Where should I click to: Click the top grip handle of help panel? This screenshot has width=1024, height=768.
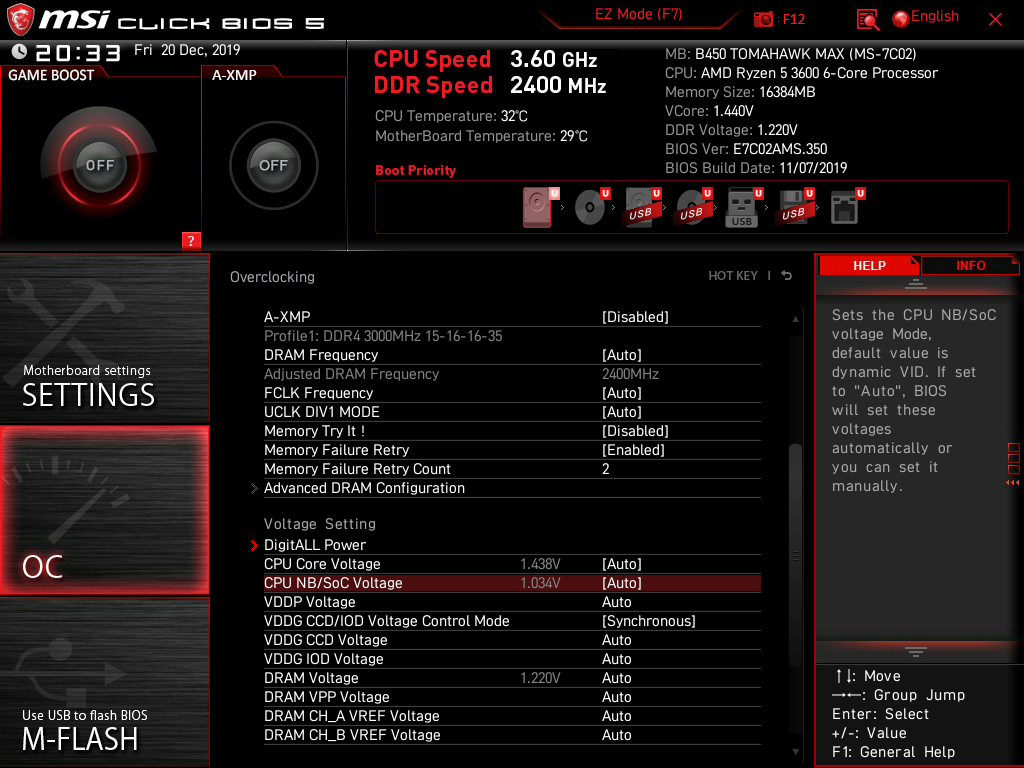[916, 283]
